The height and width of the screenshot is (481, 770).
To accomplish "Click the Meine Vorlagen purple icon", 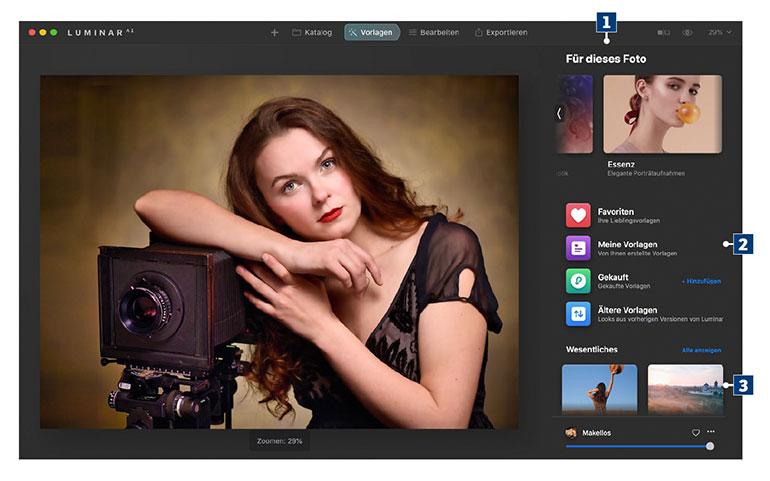I will pyautogui.click(x=578, y=248).
